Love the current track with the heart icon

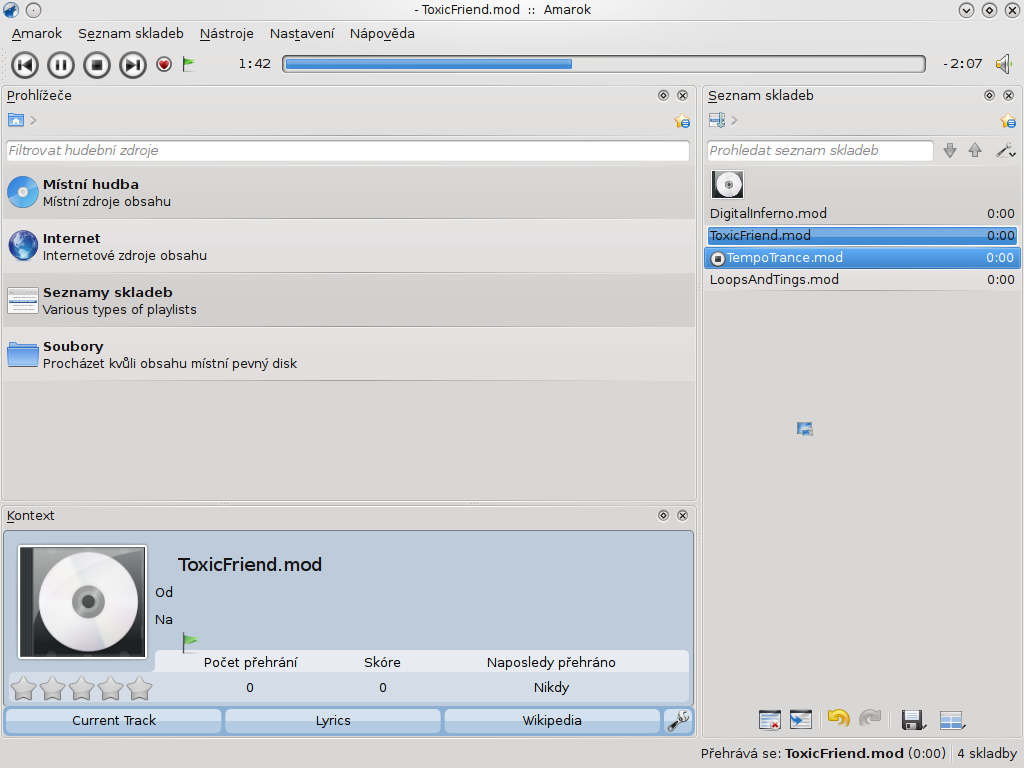click(x=164, y=64)
